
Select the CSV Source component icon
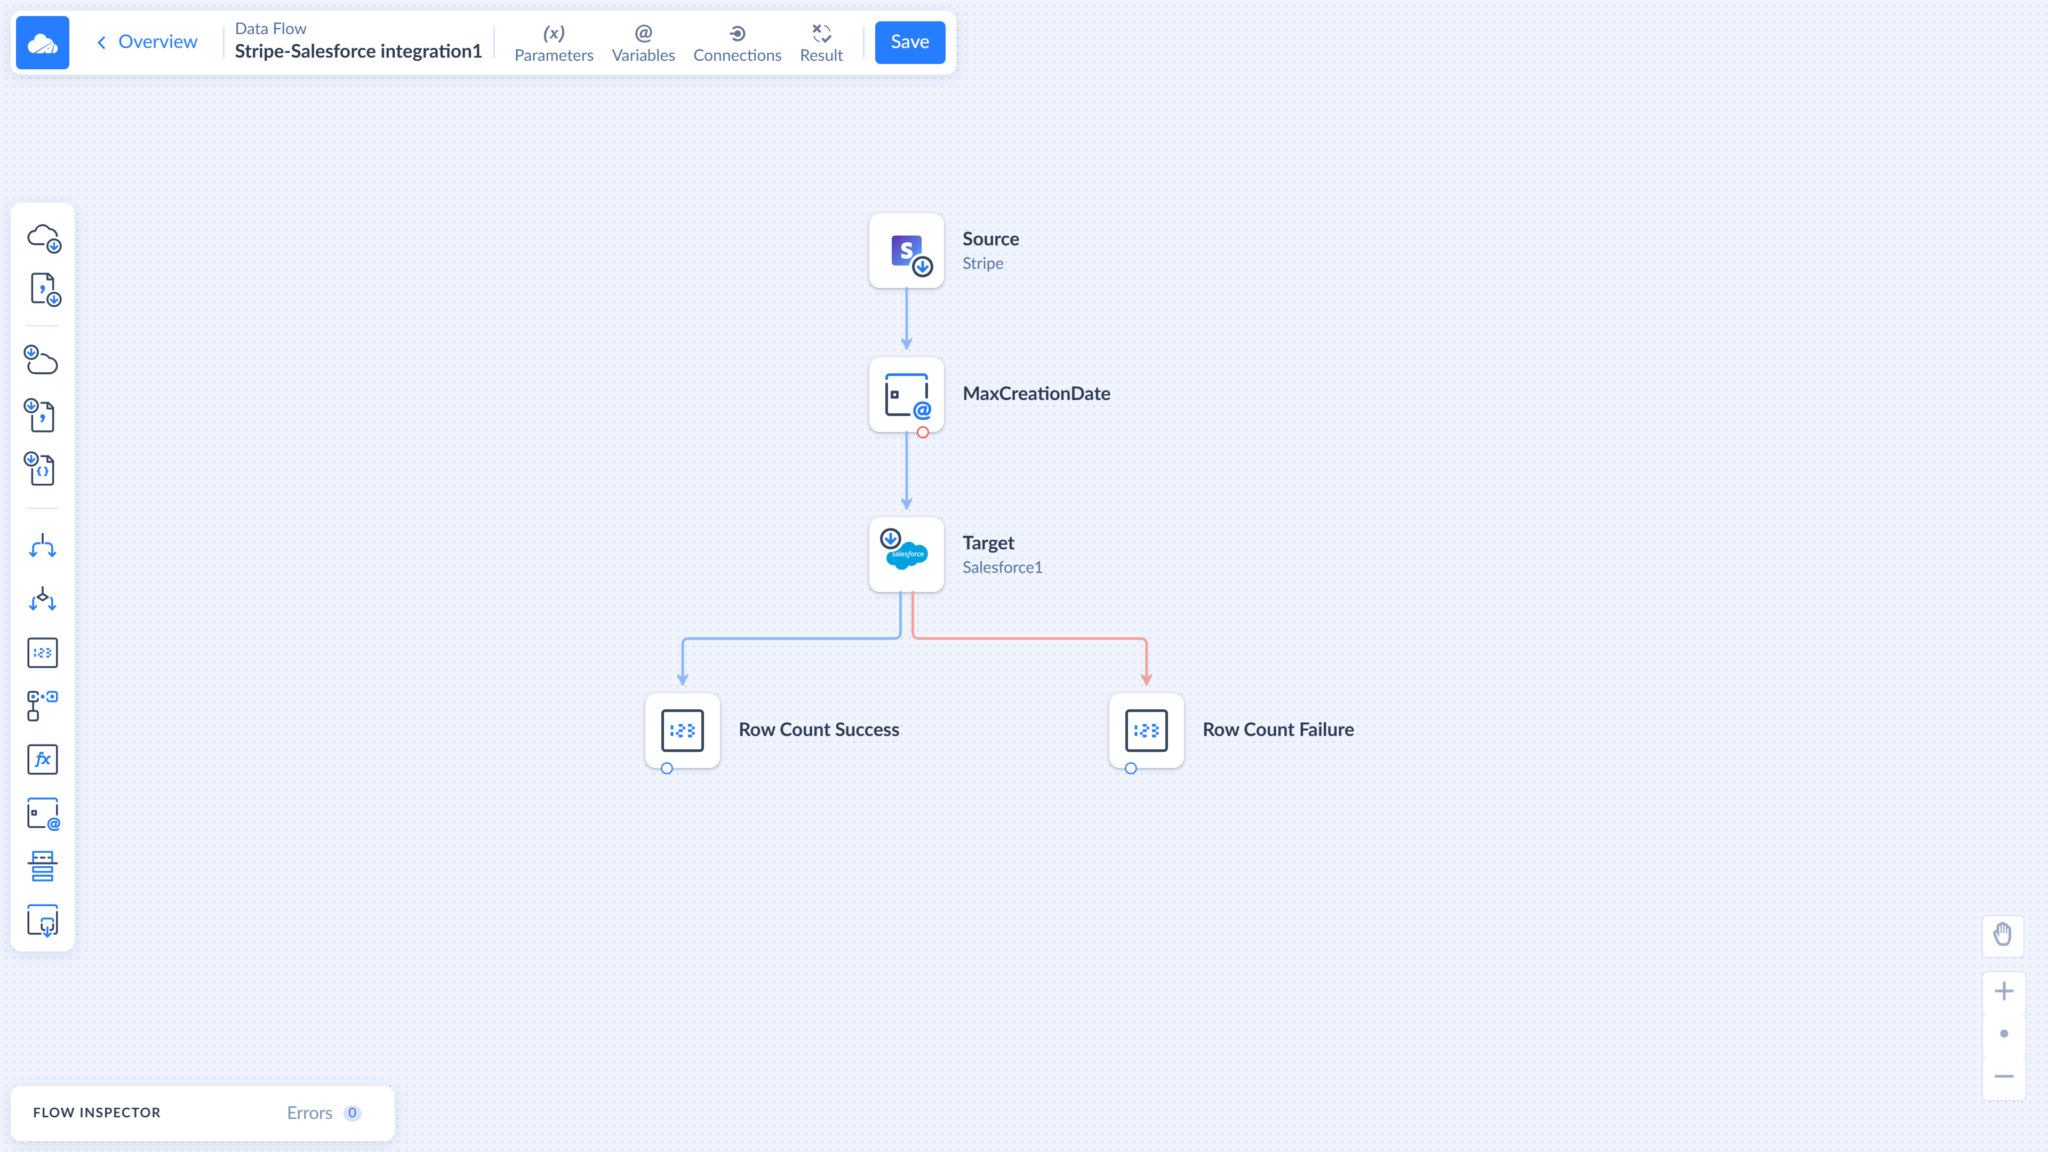pyautogui.click(x=43, y=290)
